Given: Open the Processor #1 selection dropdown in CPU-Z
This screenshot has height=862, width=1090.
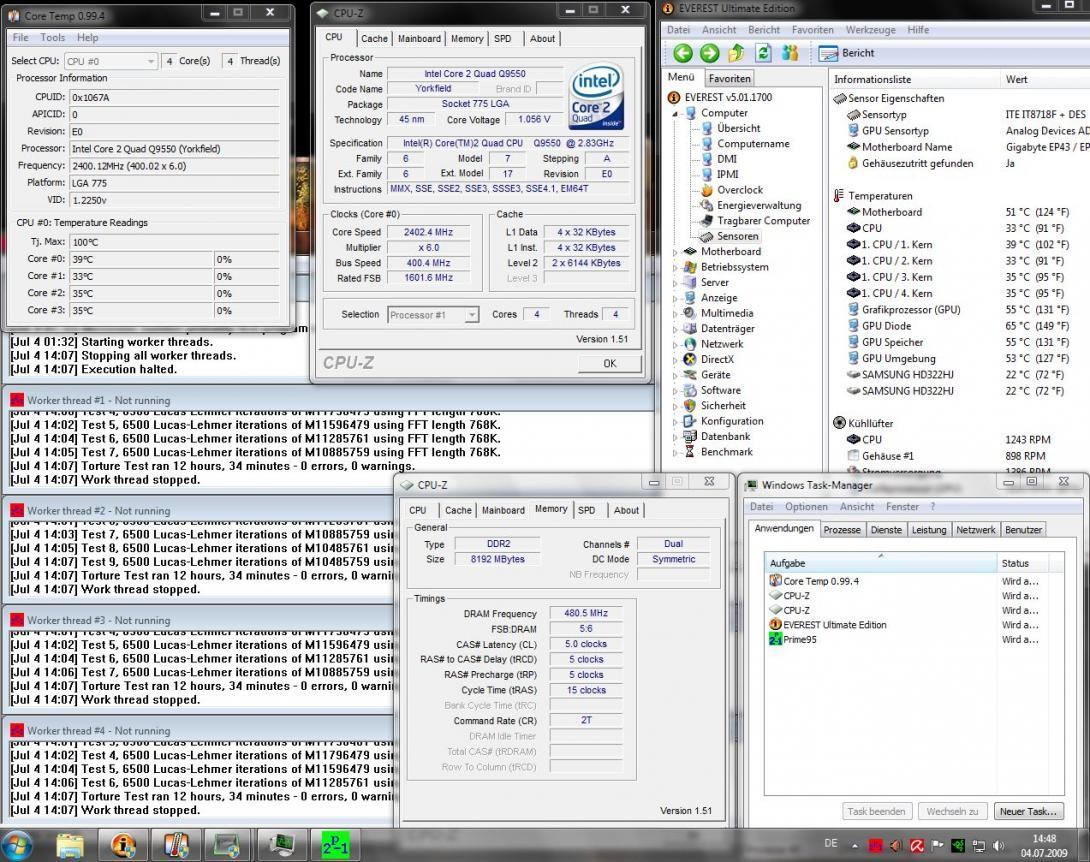Looking at the screenshot, I should (432, 315).
